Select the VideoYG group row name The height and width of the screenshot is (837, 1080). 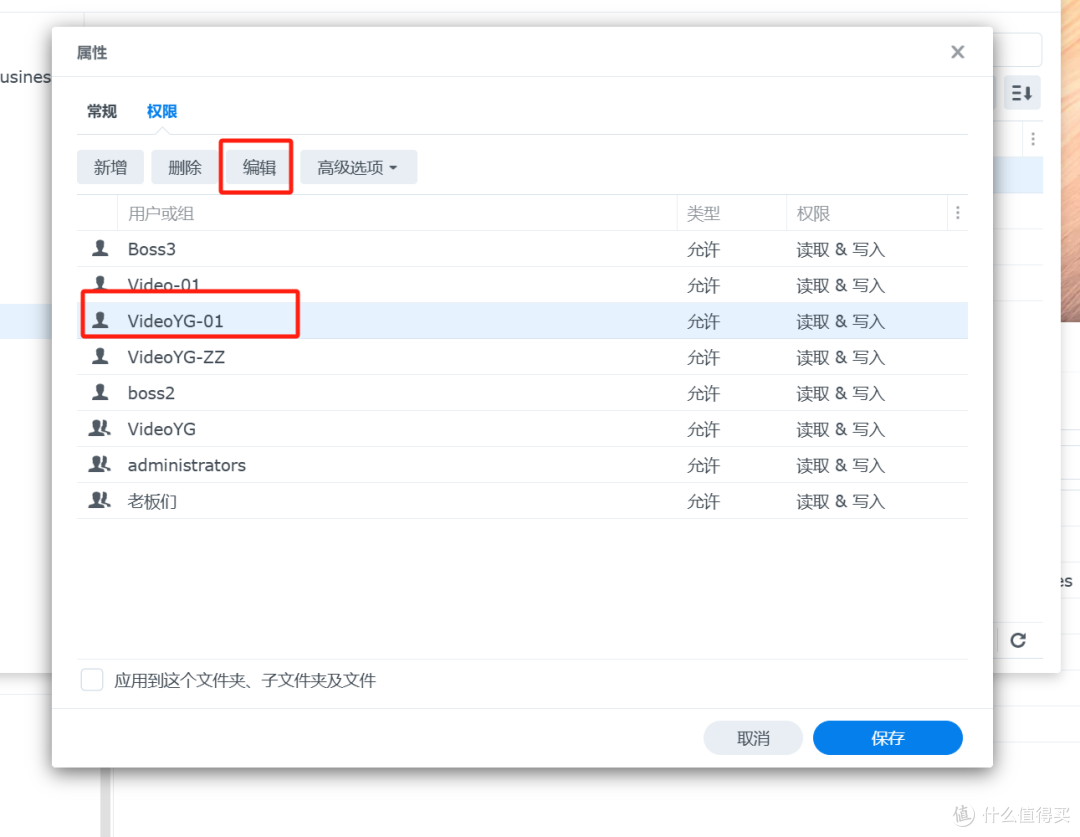pos(162,429)
